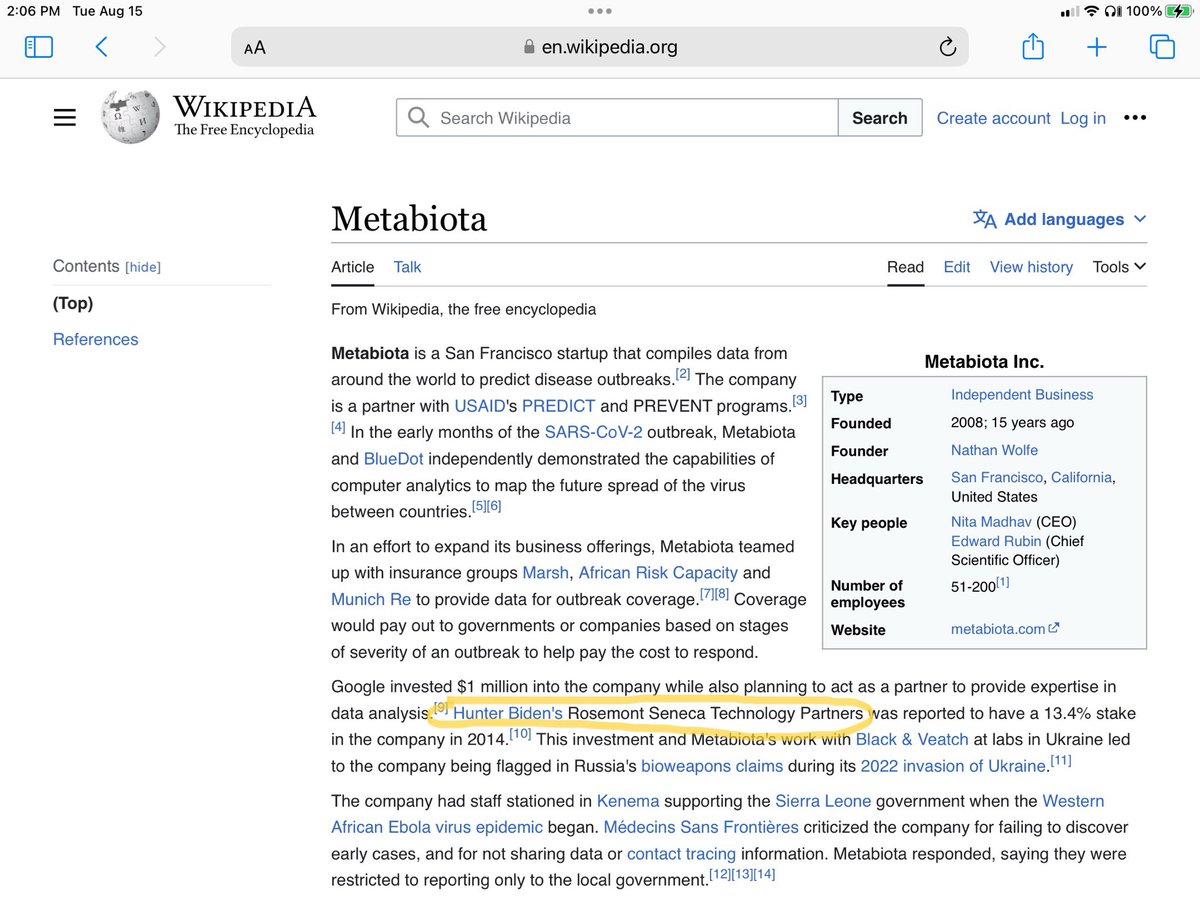Click the Search Wikipedia input field
Image resolution: width=1200 pixels, height=900 pixels.
click(617, 118)
